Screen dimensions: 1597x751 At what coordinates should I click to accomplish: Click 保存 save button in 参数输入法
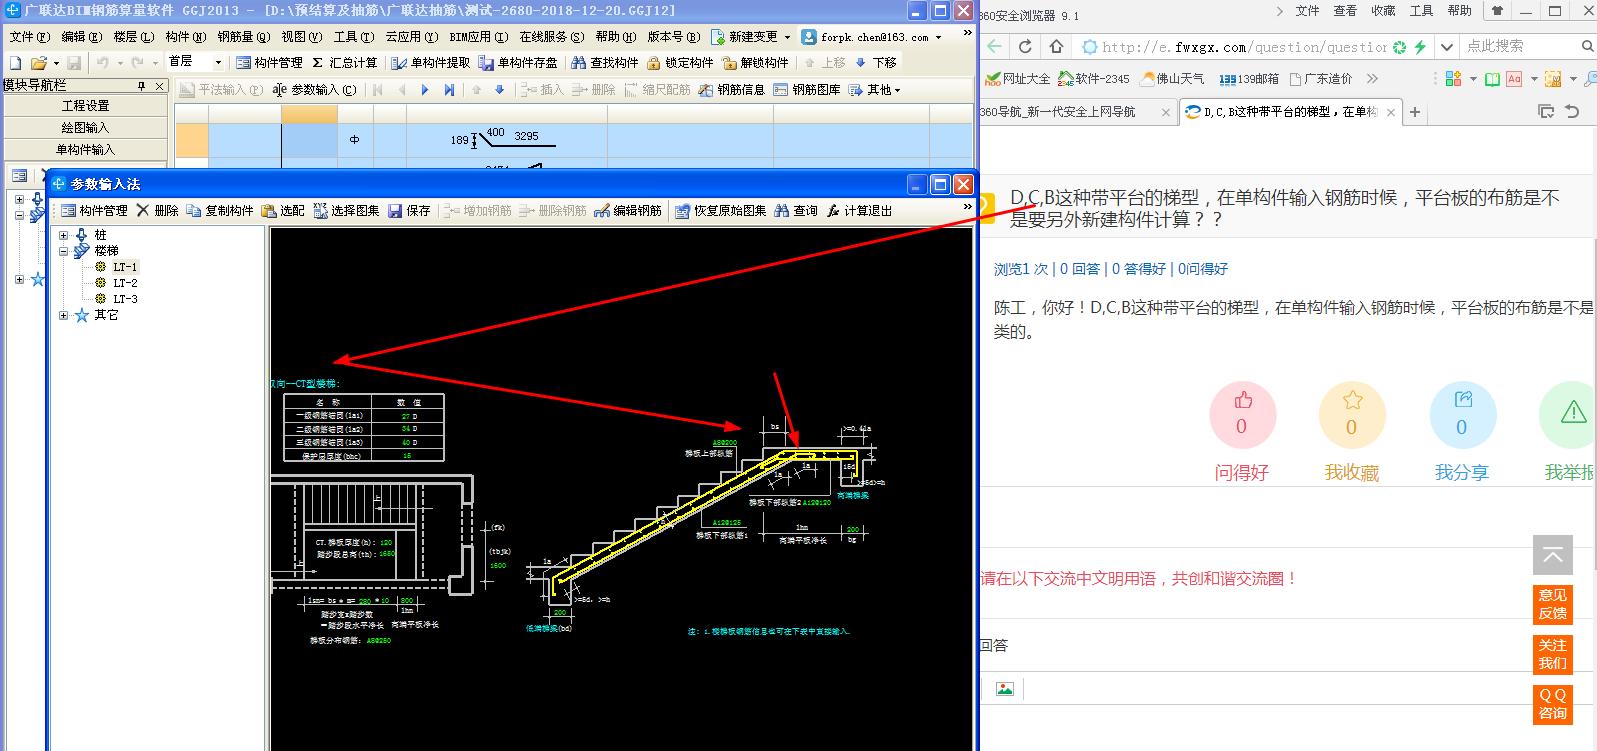point(409,211)
